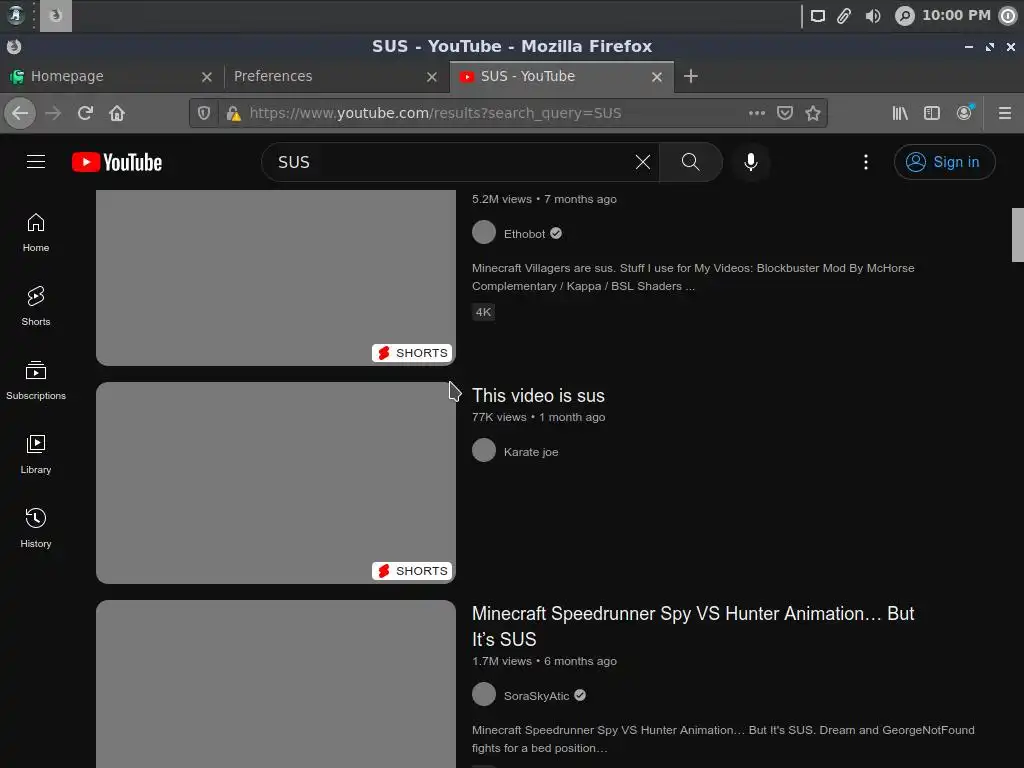Close the Preferences tab

(432, 77)
